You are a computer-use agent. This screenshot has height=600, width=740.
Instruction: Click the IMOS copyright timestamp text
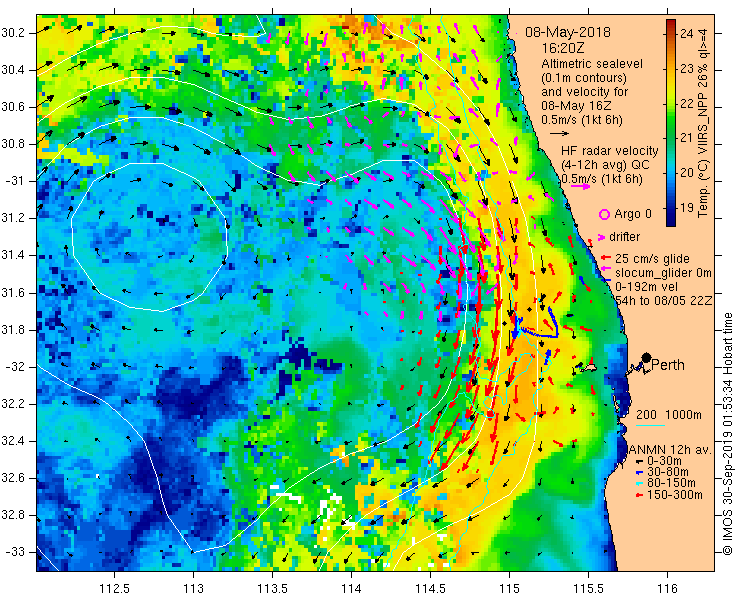[728, 433]
